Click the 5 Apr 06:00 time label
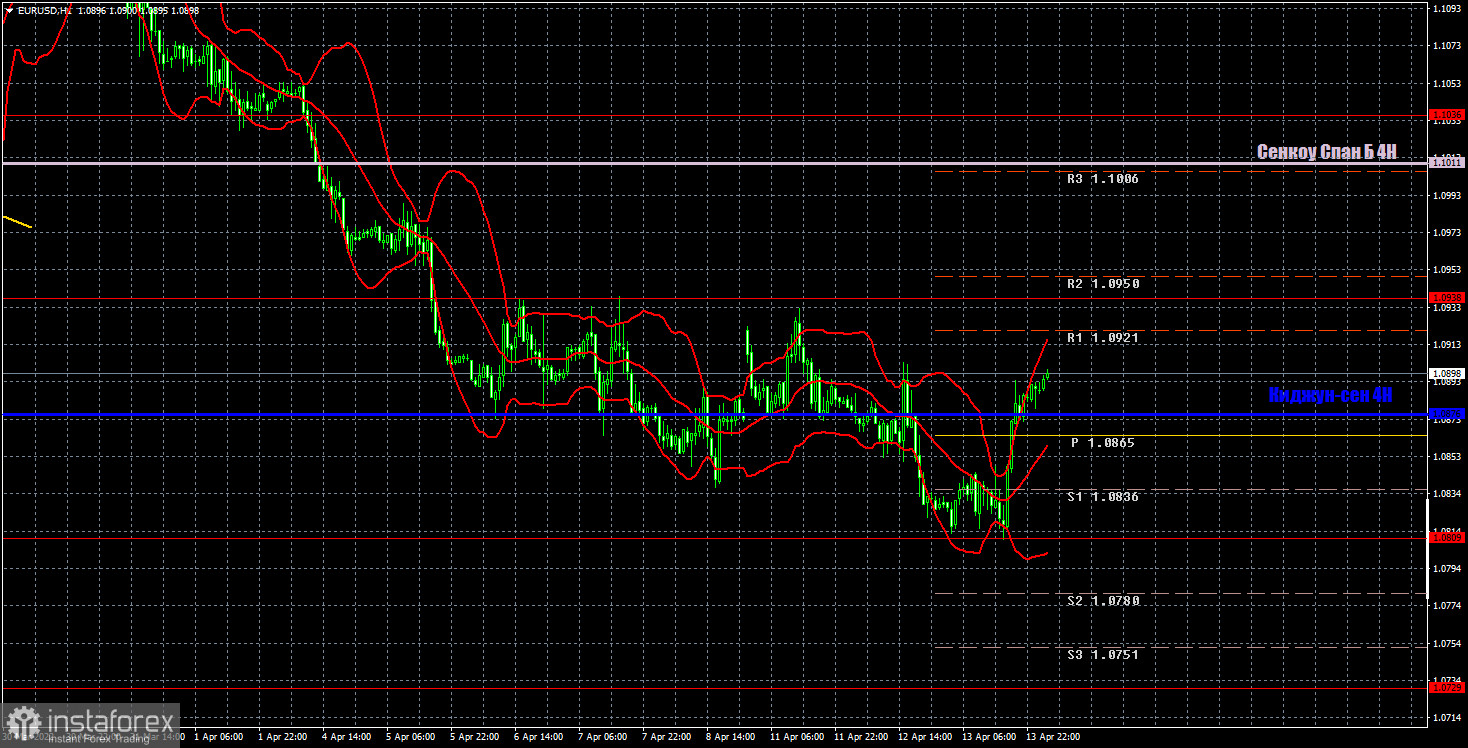This screenshot has height=748, width=1468. click(410, 737)
